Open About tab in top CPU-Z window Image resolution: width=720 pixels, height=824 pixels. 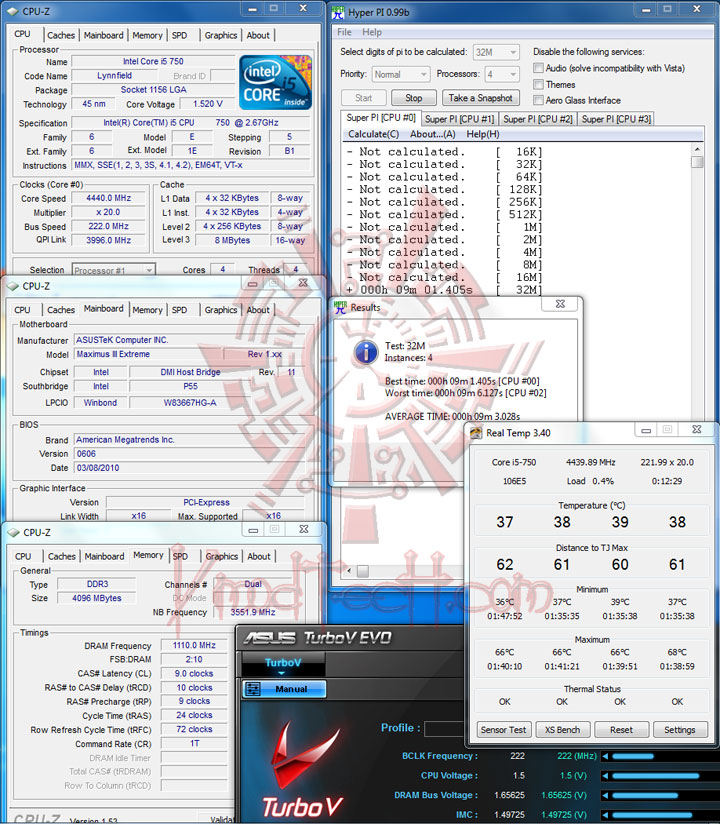pos(258,35)
